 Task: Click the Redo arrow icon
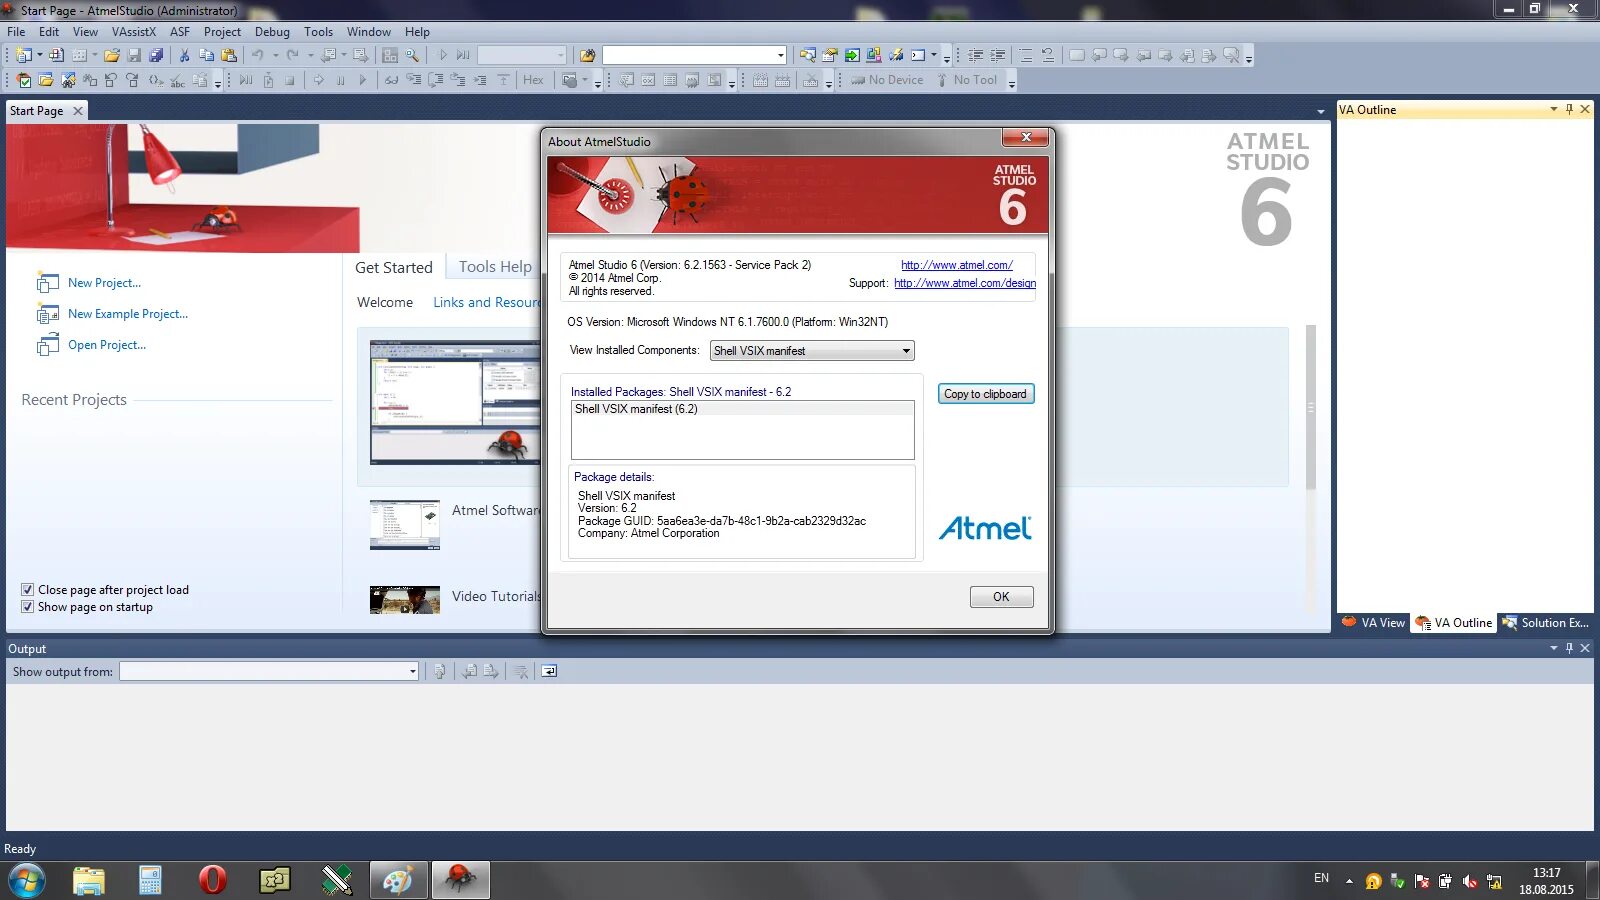coord(292,55)
